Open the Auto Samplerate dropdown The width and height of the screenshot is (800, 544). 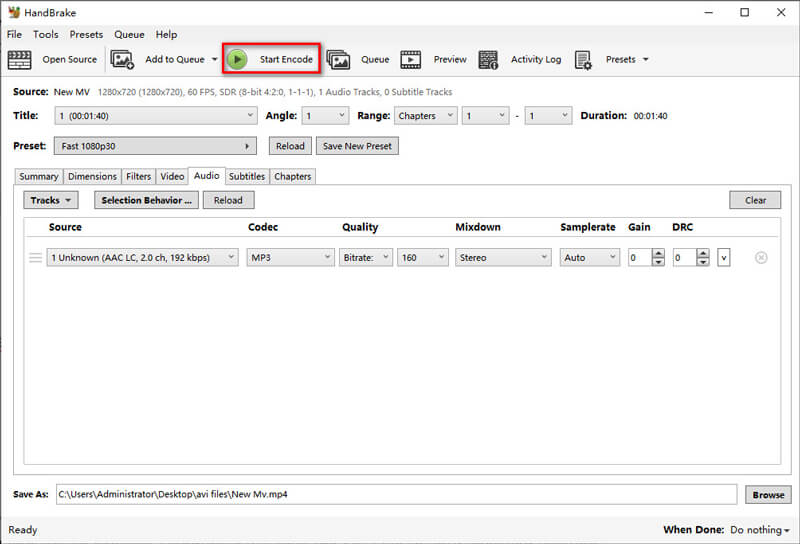coord(589,258)
